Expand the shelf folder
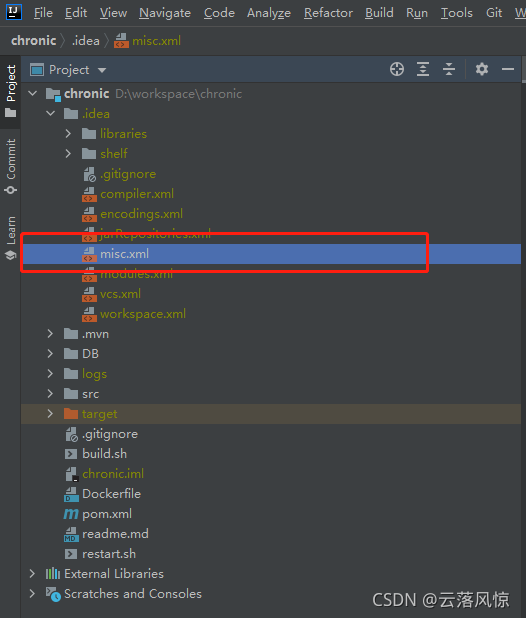 click(x=68, y=154)
